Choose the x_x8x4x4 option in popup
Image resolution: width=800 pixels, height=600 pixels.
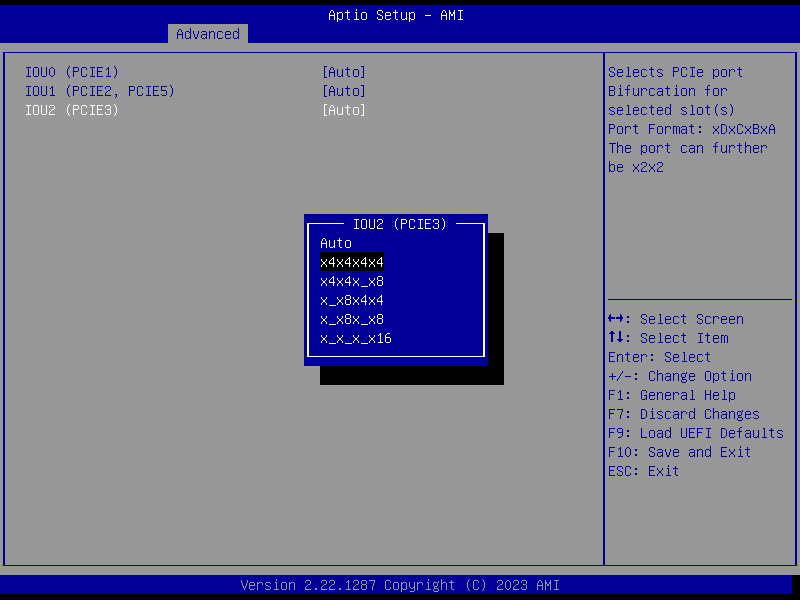(352, 300)
